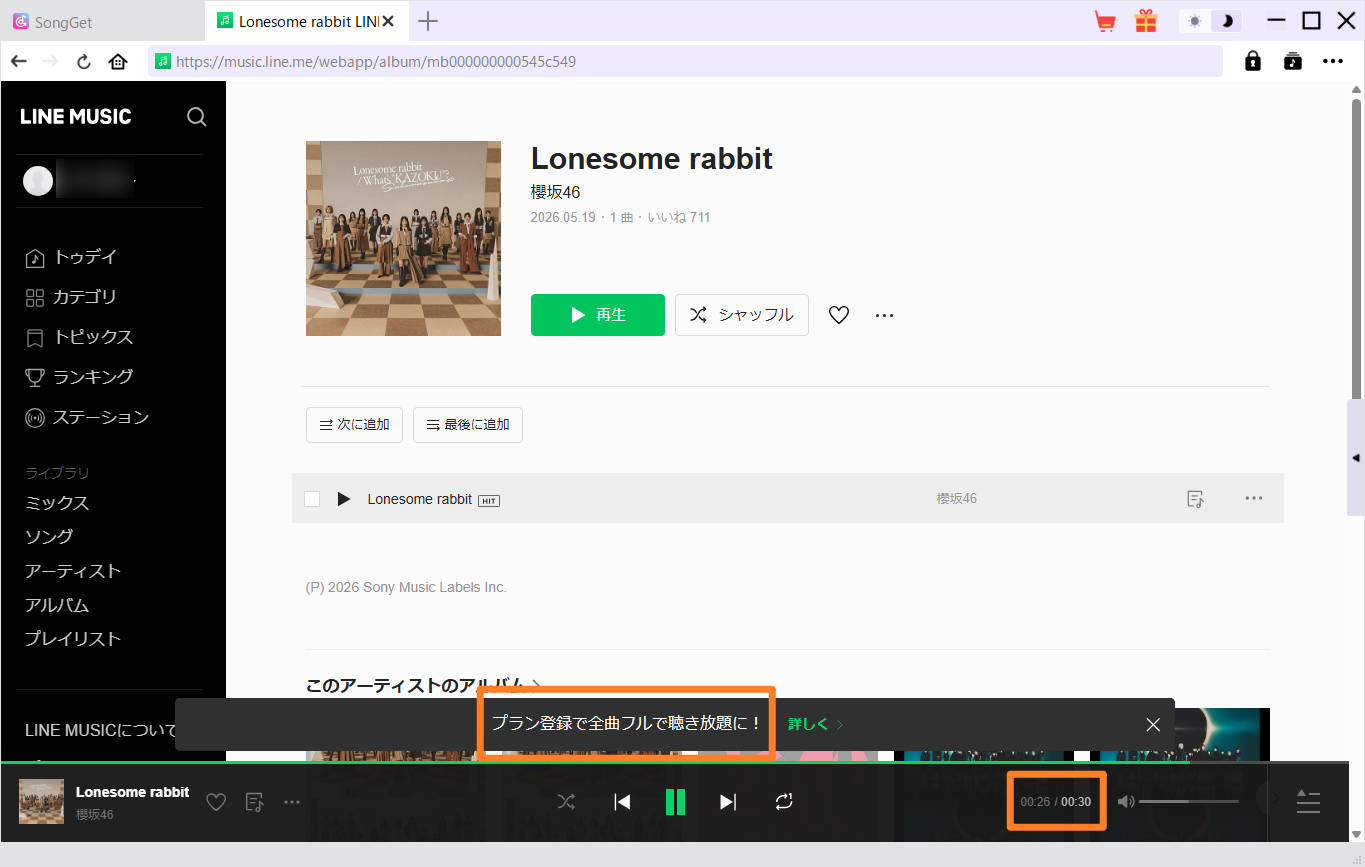Open アルバム in the library
This screenshot has width=1365, height=867.
click(x=57, y=605)
